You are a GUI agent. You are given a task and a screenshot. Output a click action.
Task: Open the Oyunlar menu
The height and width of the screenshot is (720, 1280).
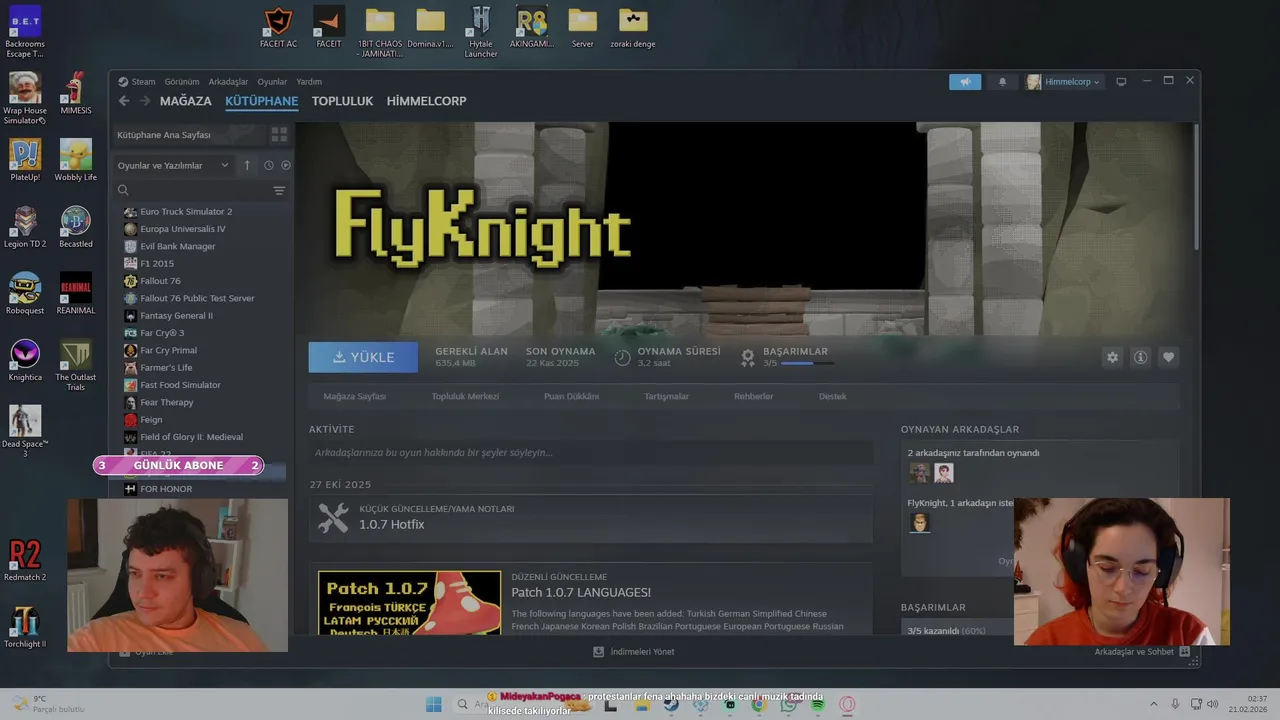(272, 82)
